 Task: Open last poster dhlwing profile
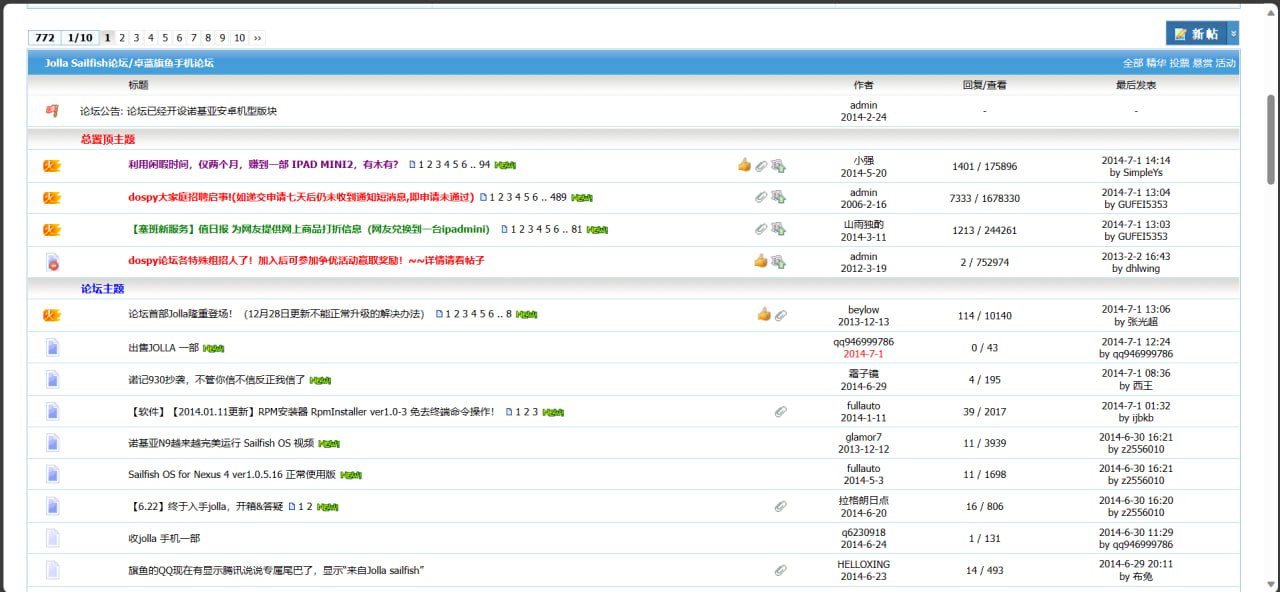coord(1145,268)
